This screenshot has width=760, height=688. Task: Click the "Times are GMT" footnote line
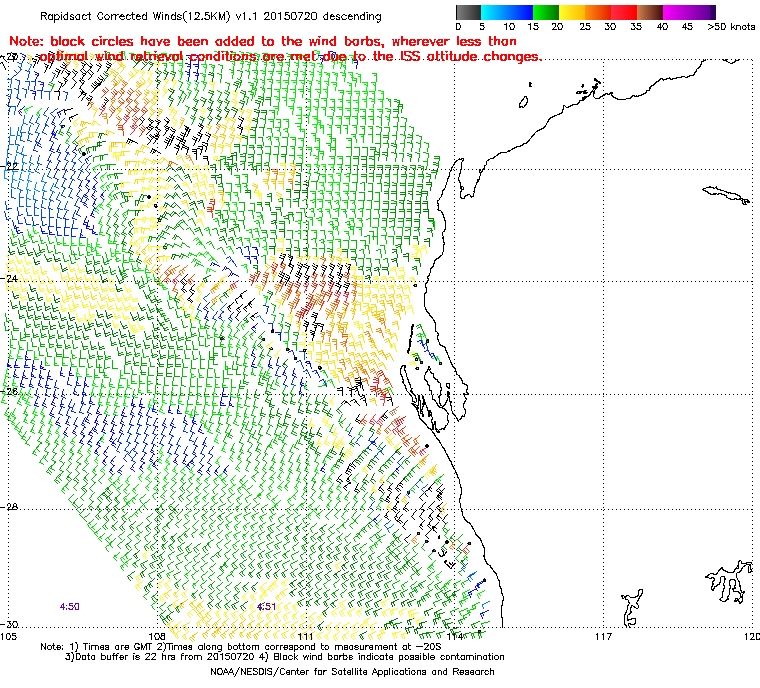coord(241,647)
